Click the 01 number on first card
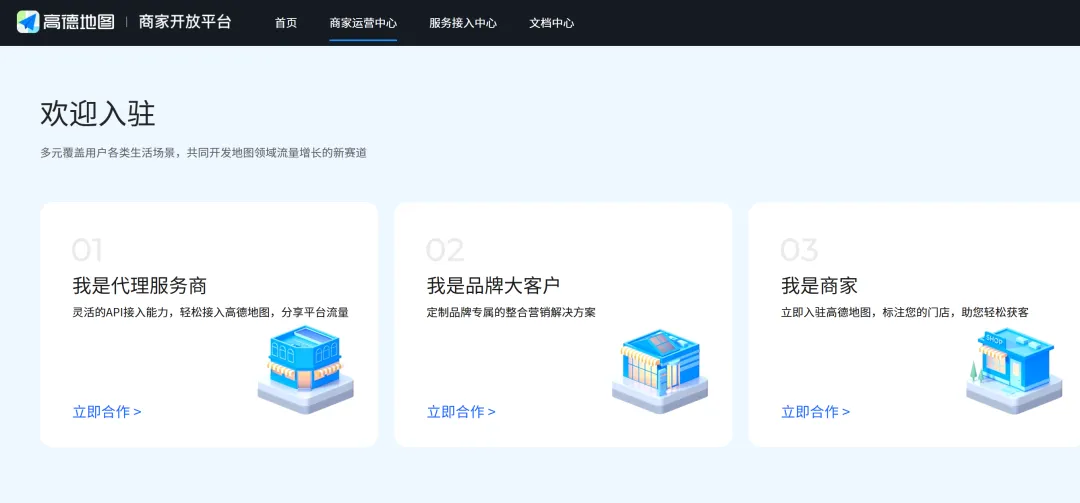Screen dimensions: 1080x503 pos(87,250)
